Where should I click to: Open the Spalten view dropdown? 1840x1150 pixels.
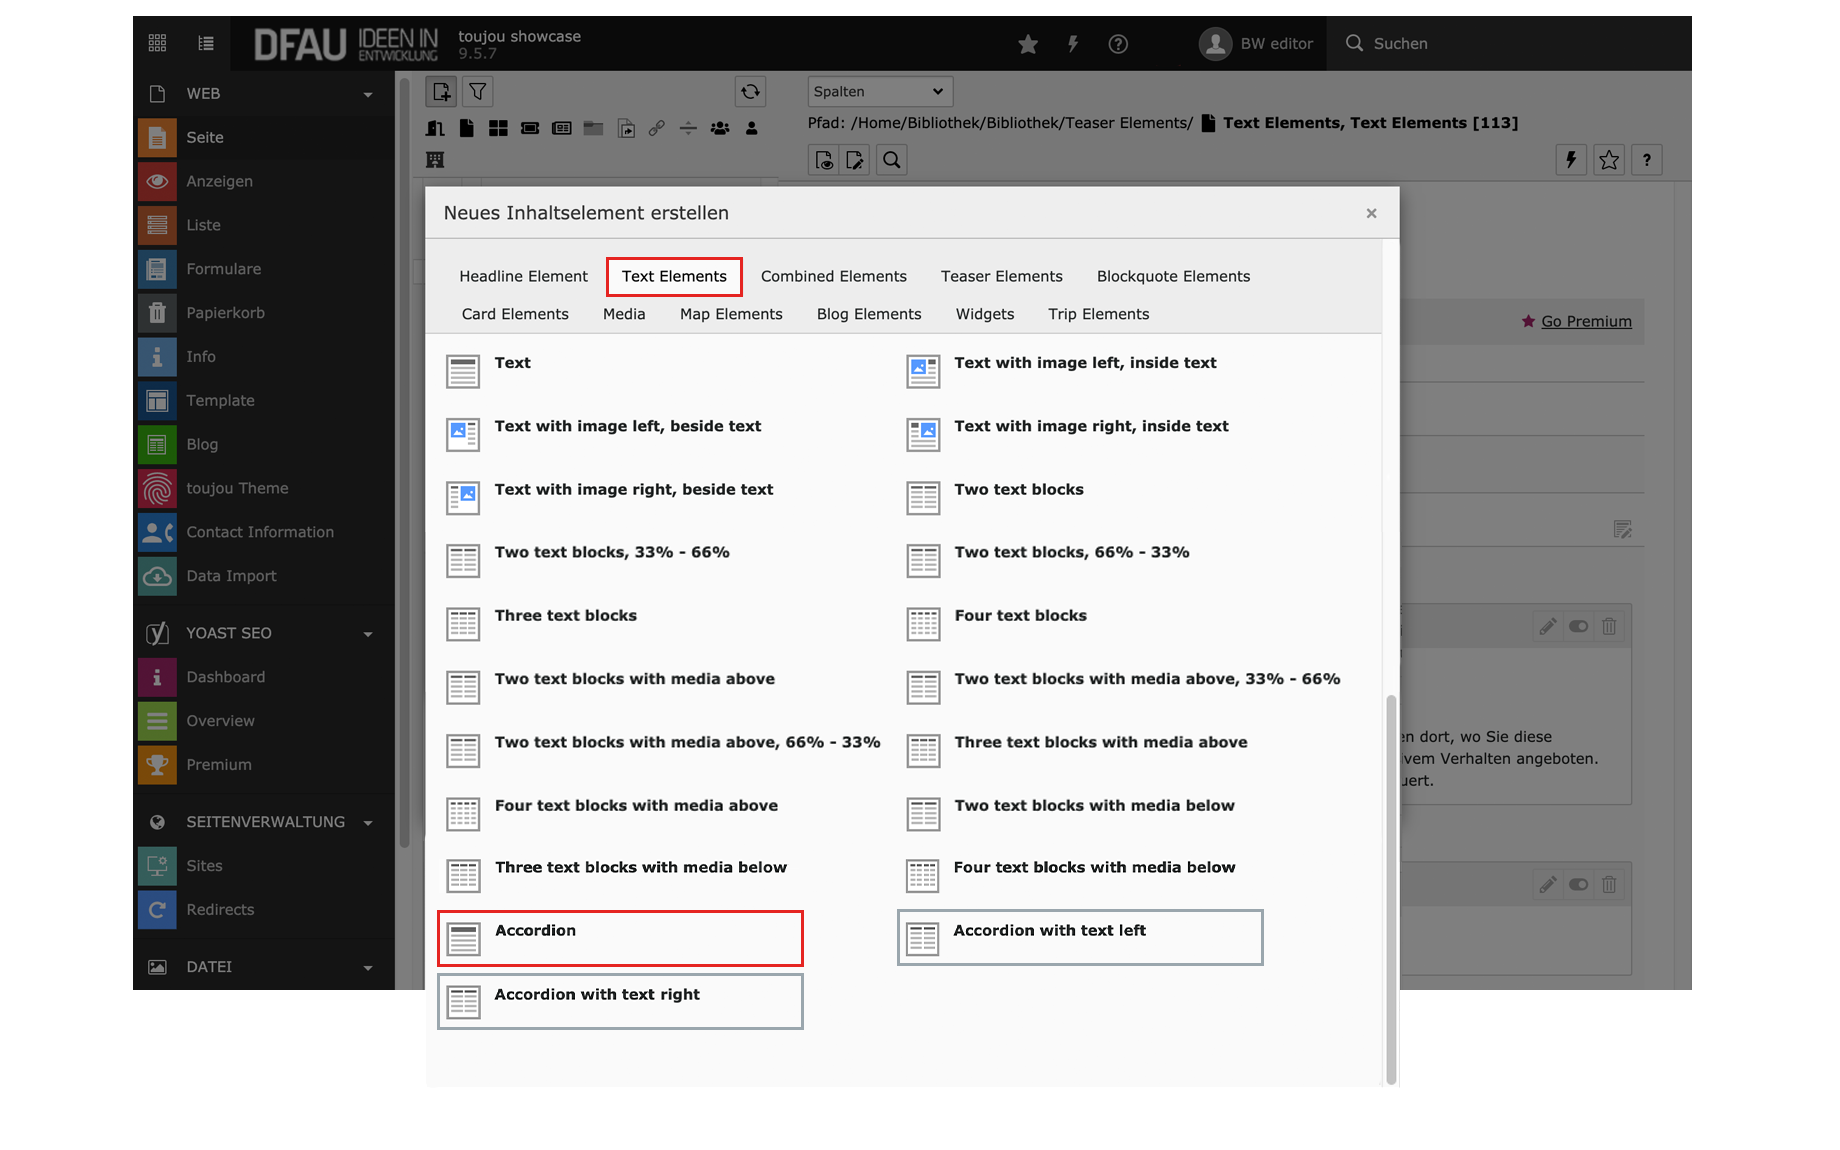pyautogui.click(x=879, y=92)
